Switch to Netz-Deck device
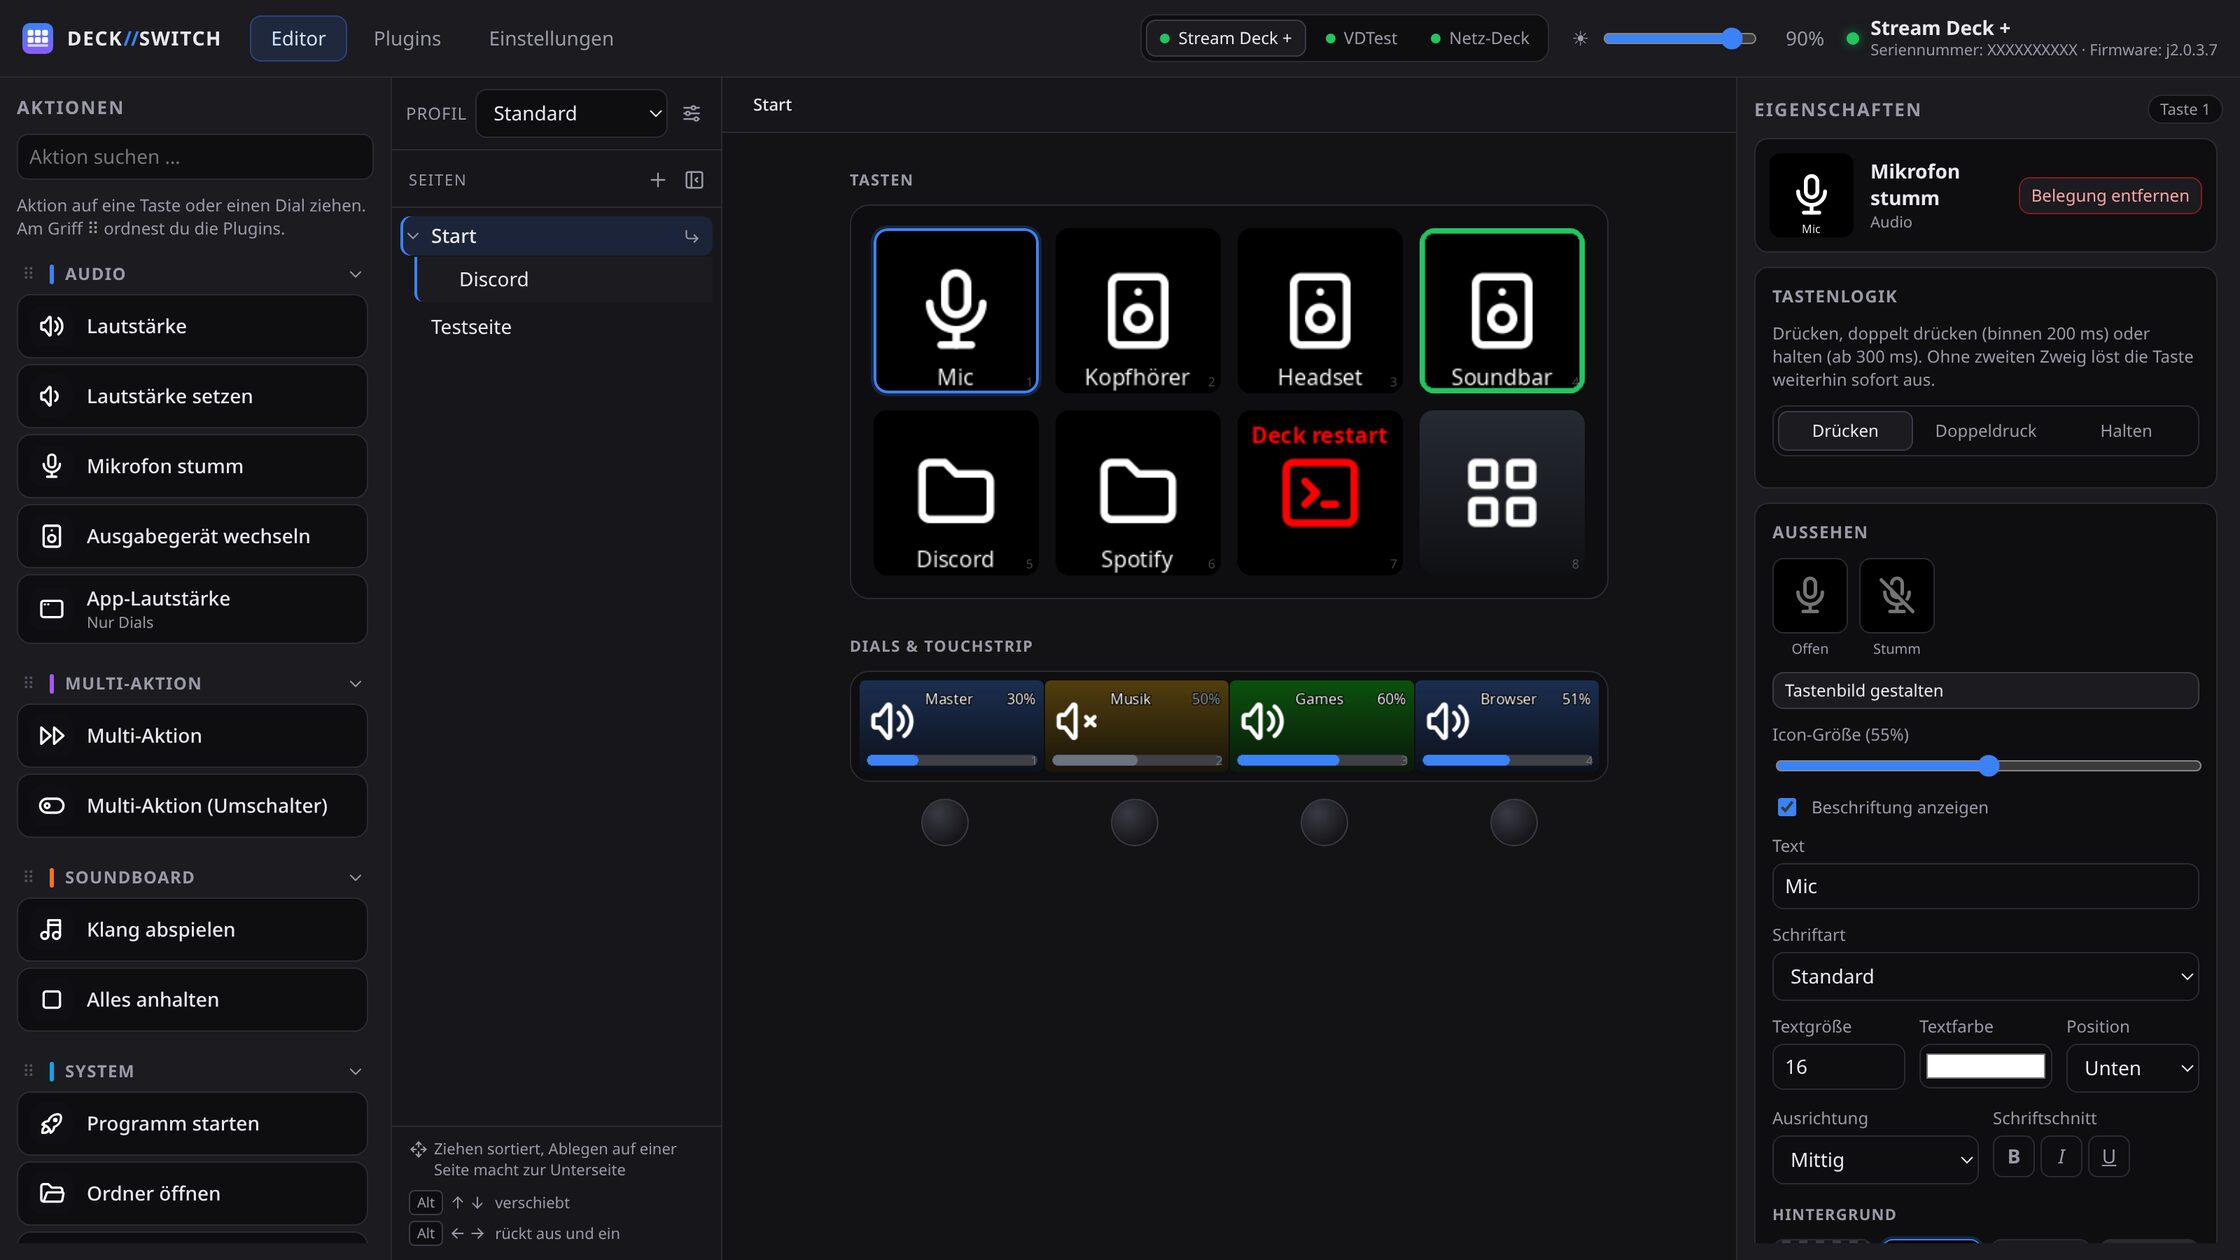This screenshot has width=2240, height=1260. click(x=1480, y=38)
